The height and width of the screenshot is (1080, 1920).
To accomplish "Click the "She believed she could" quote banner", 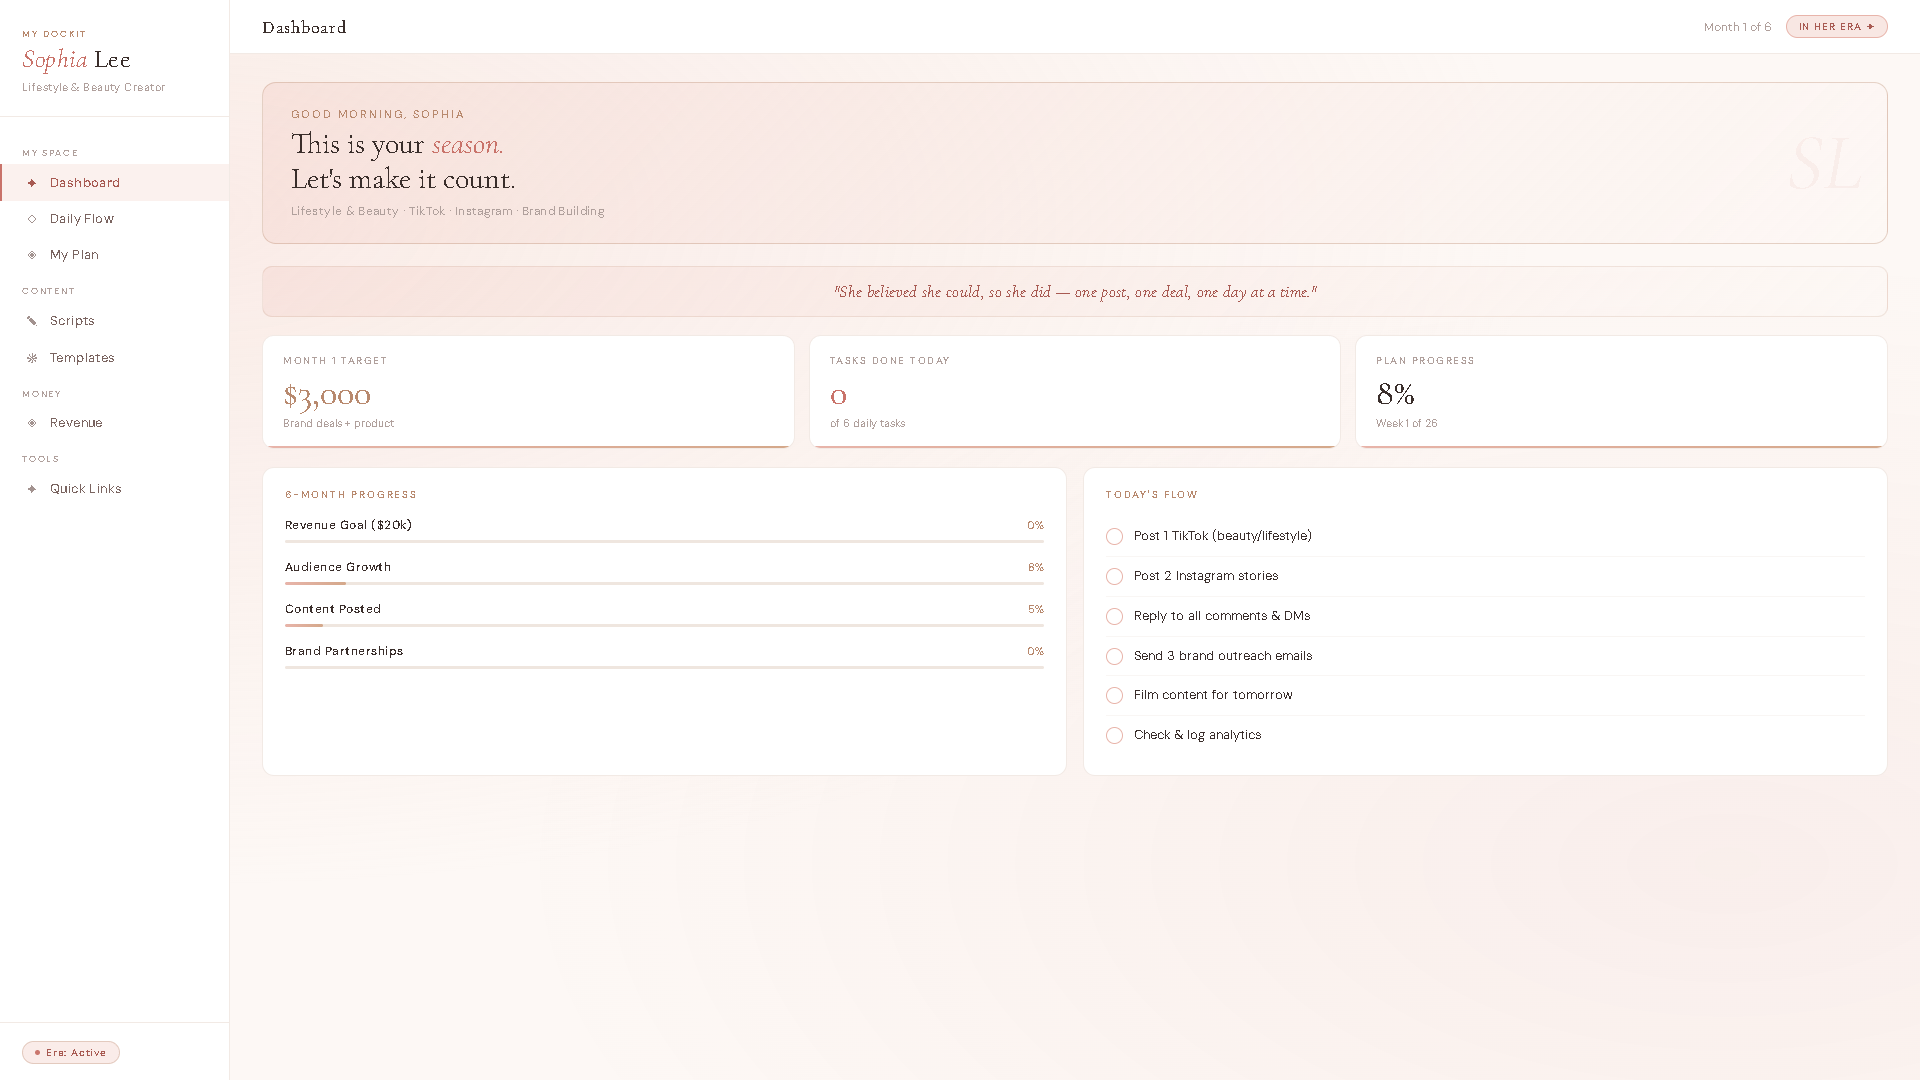I will [1075, 292].
